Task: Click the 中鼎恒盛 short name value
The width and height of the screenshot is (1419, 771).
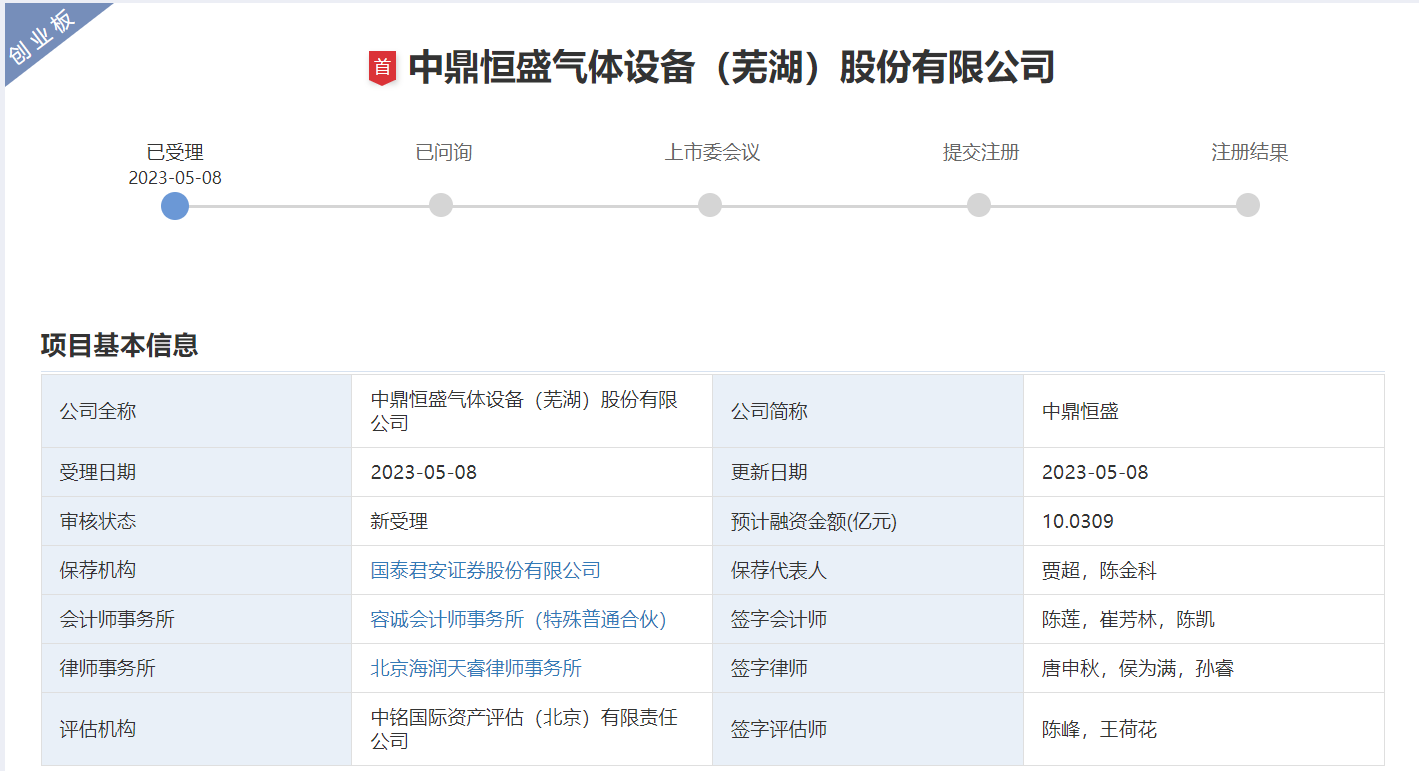Action: pos(1080,411)
